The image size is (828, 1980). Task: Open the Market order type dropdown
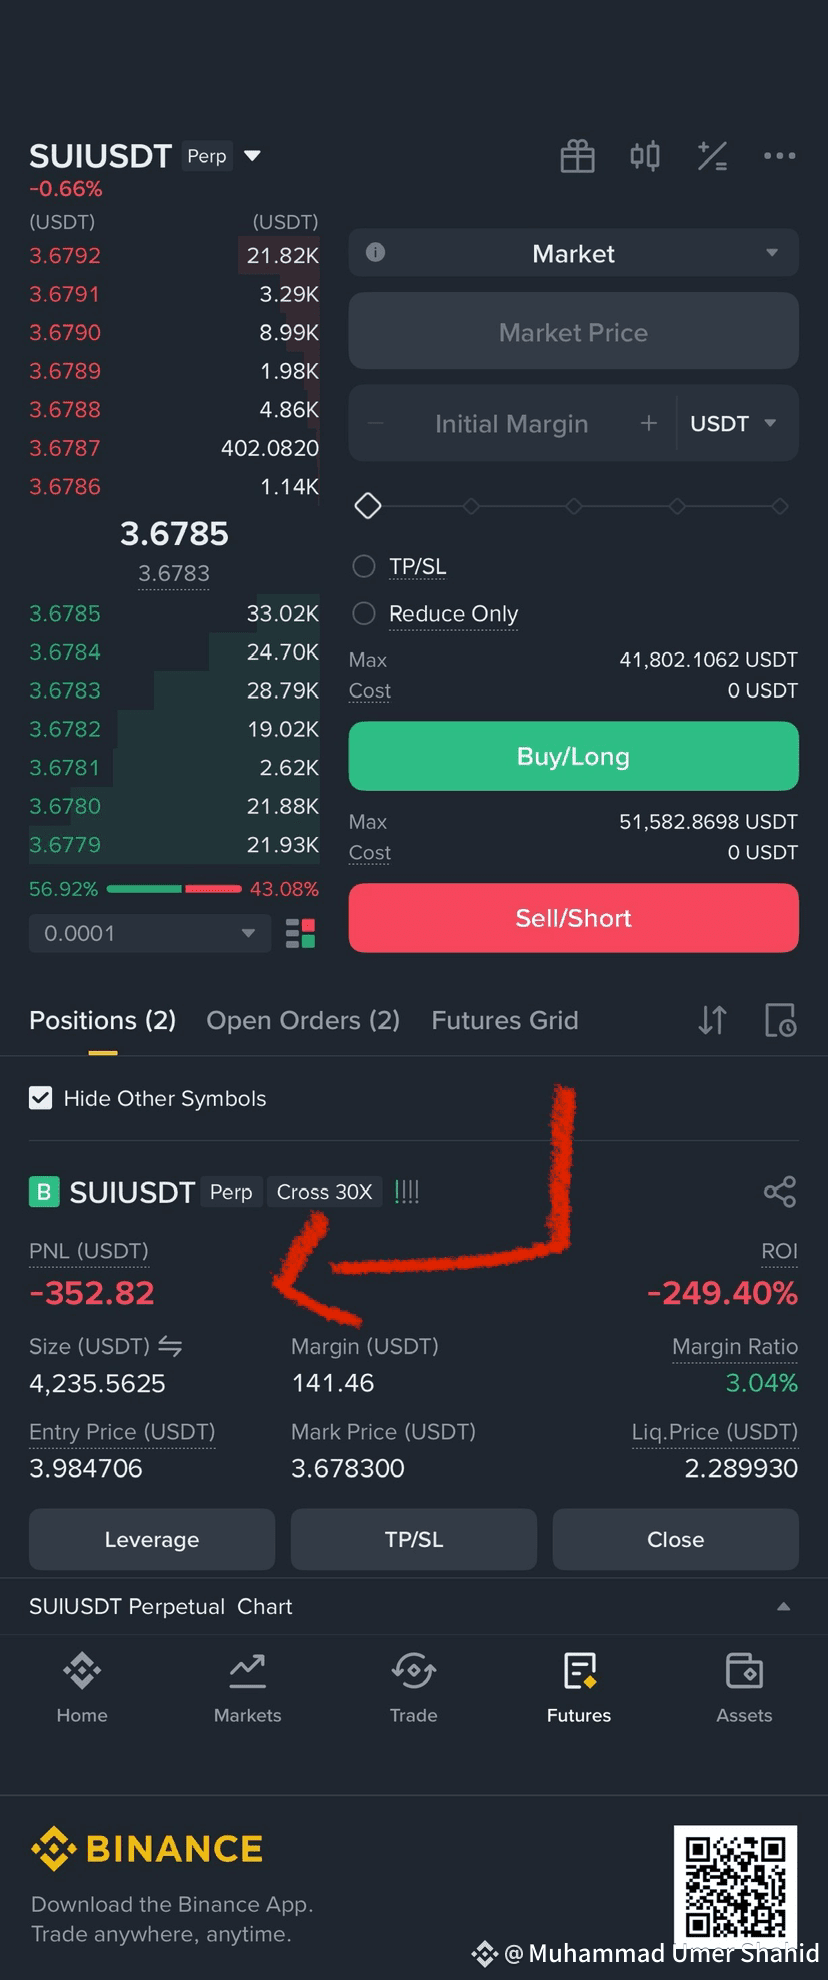click(x=573, y=253)
